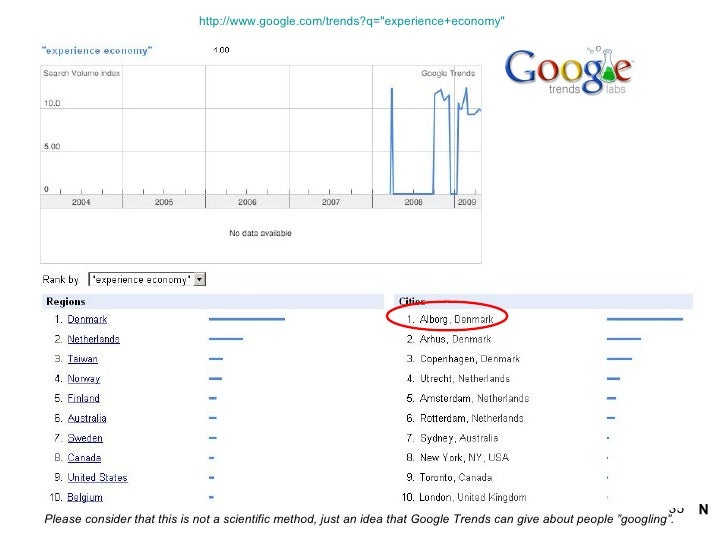Click the Google Trends Labs logo
The image size is (728, 546).
pyautogui.click(x=568, y=71)
